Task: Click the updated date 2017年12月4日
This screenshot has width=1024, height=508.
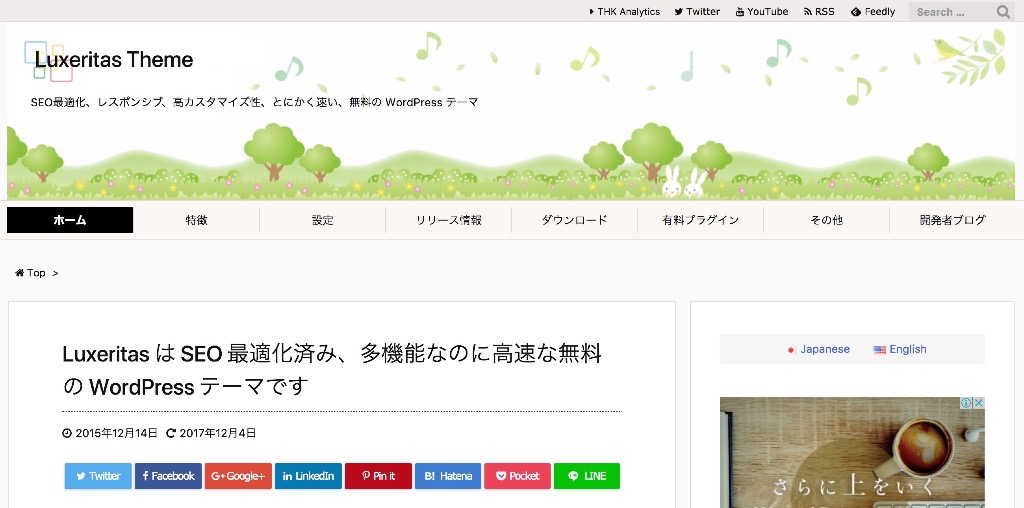Action: coord(217,433)
